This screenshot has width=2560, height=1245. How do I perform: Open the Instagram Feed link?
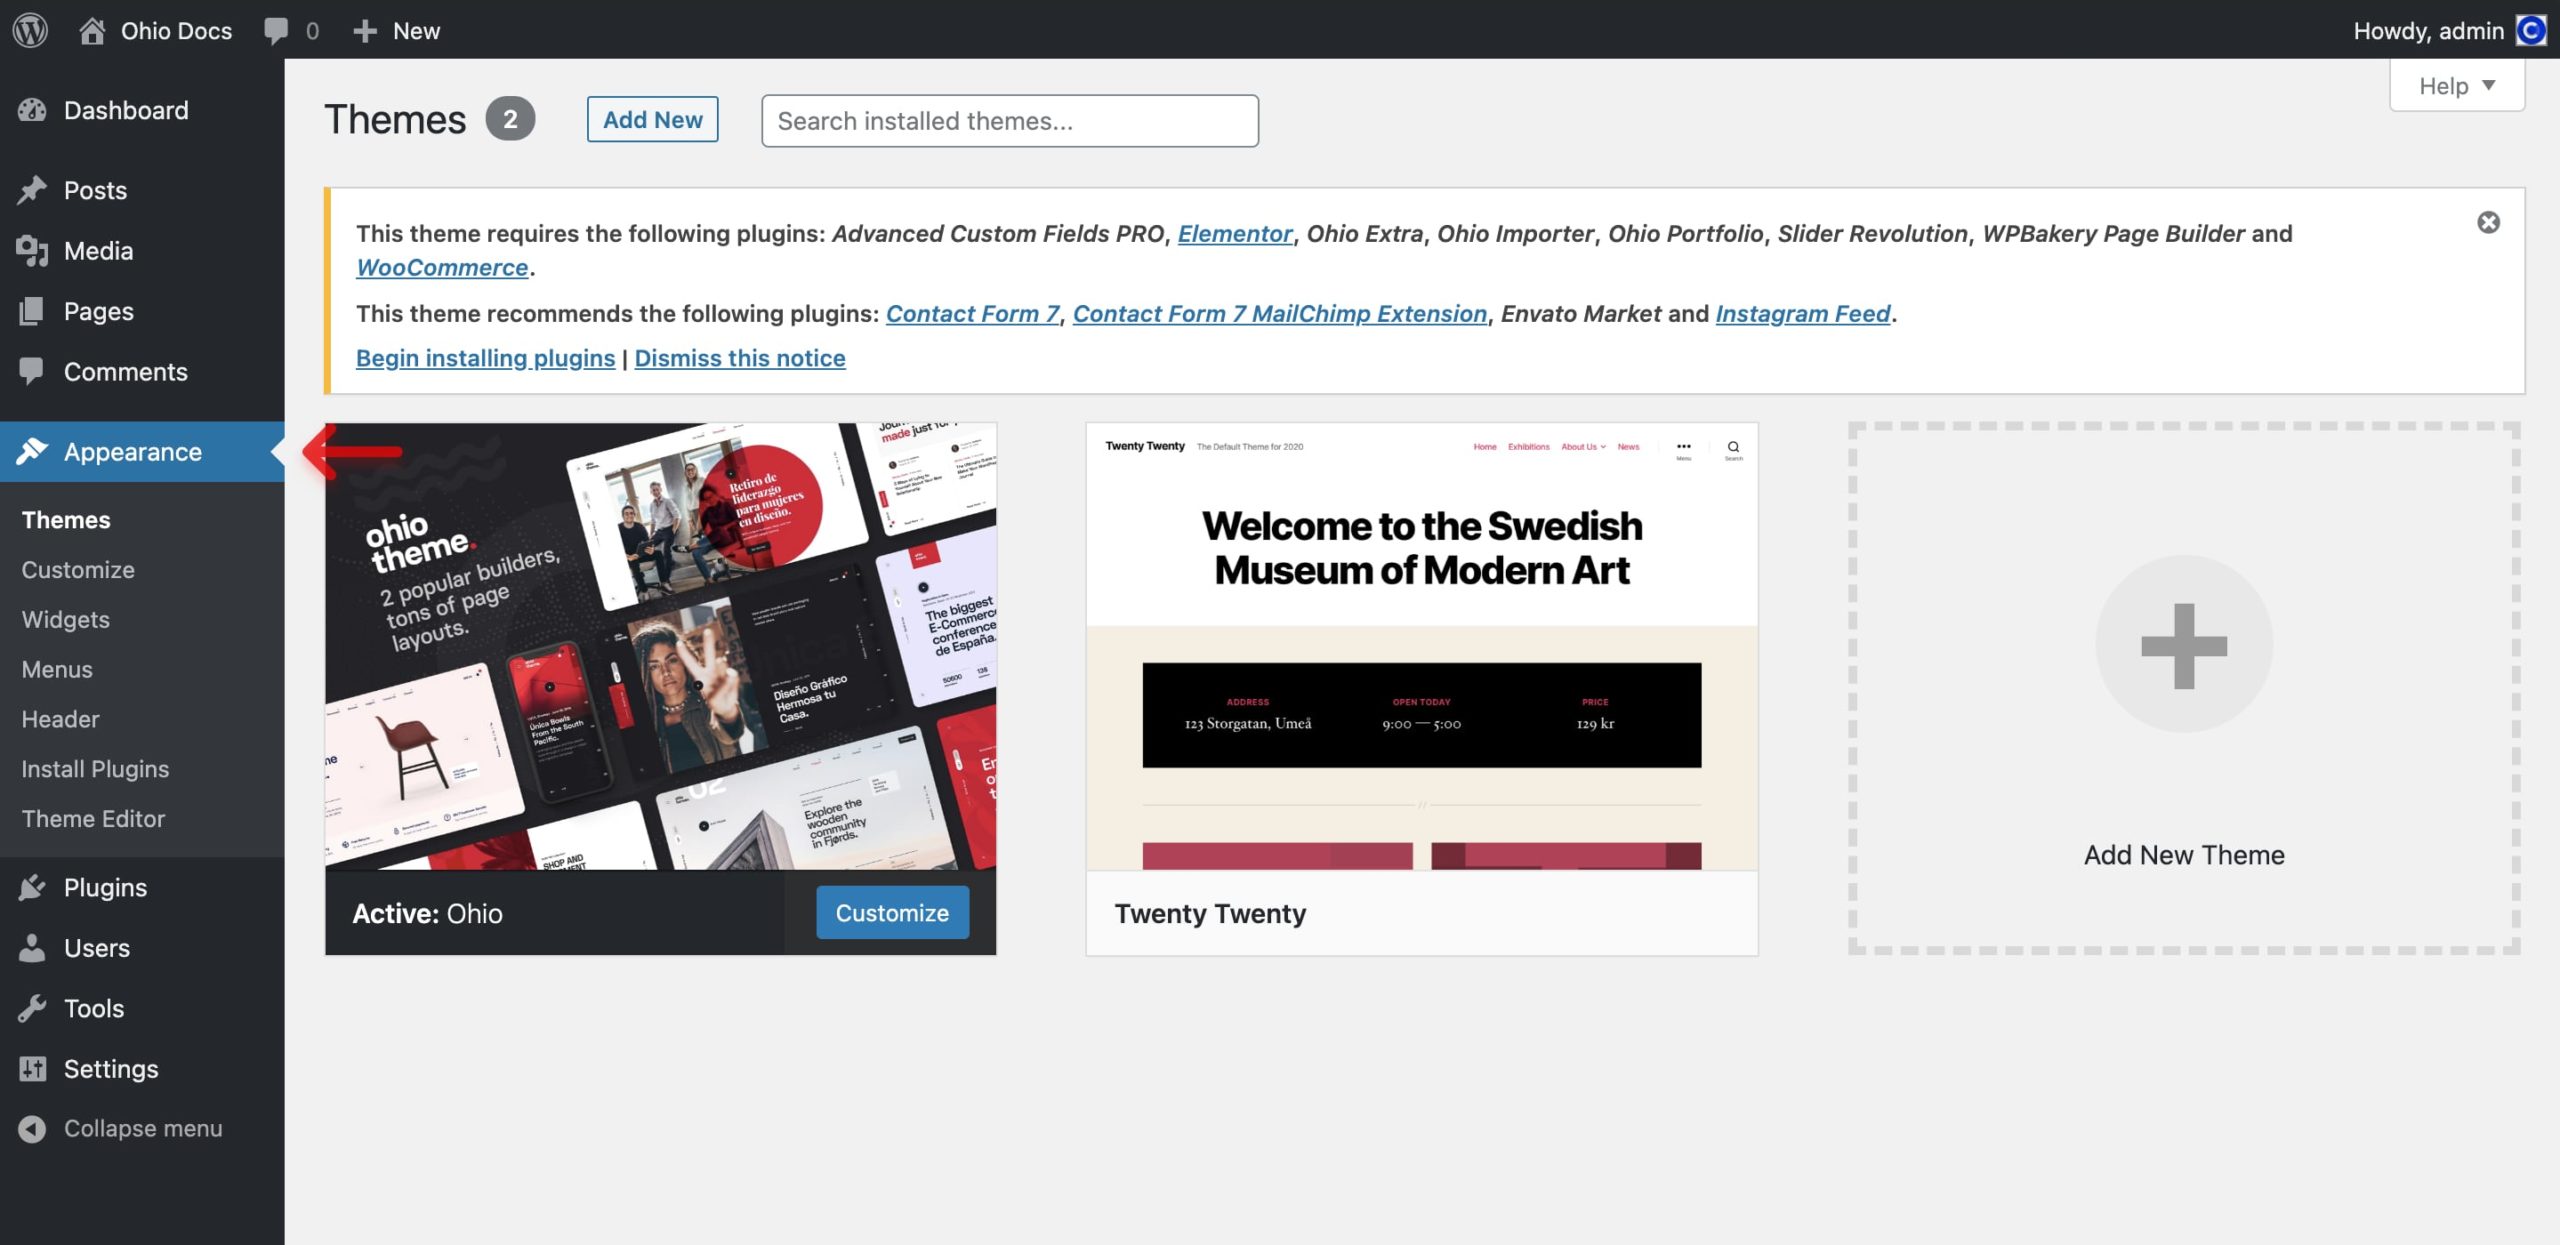pos(1803,313)
